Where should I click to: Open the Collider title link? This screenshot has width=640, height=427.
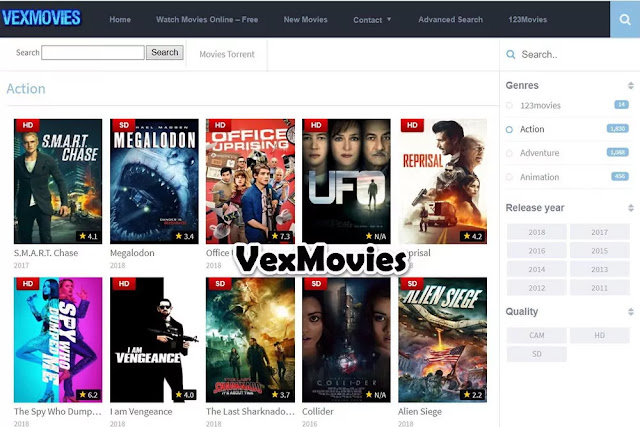318,411
